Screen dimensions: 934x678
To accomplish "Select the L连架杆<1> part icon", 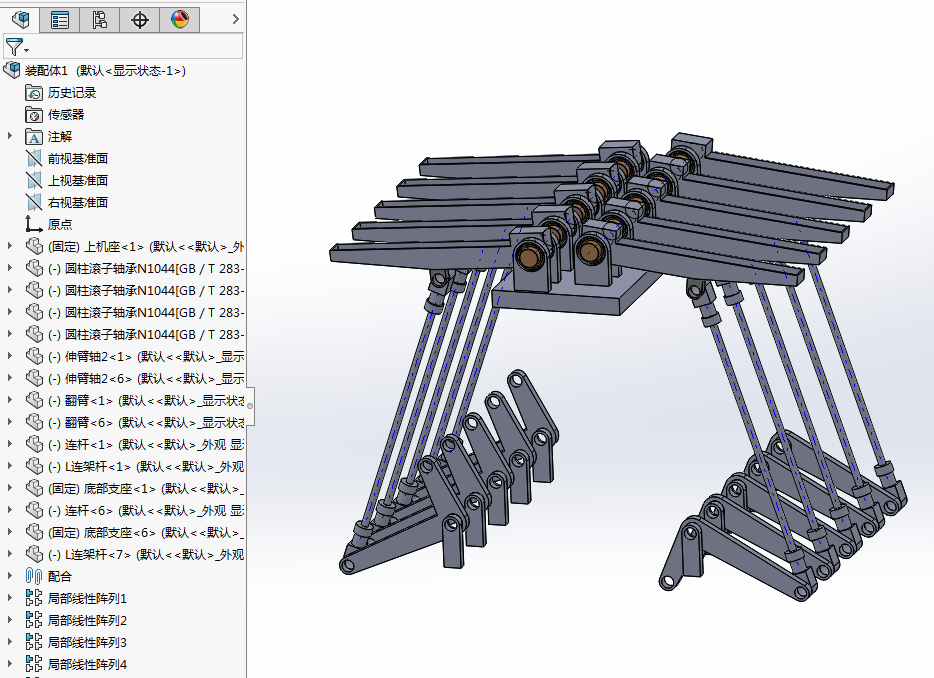I will [x=35, y=466].
